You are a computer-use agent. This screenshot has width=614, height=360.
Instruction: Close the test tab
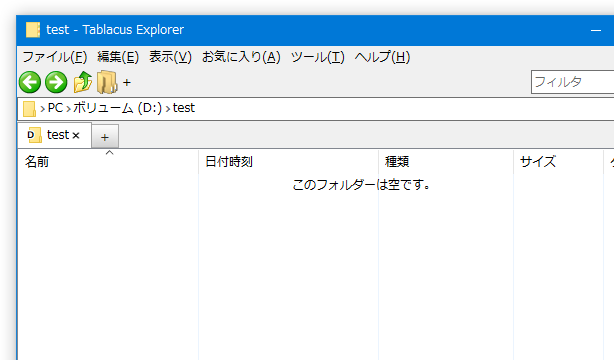pyautogui.click(x=76, y=136)
